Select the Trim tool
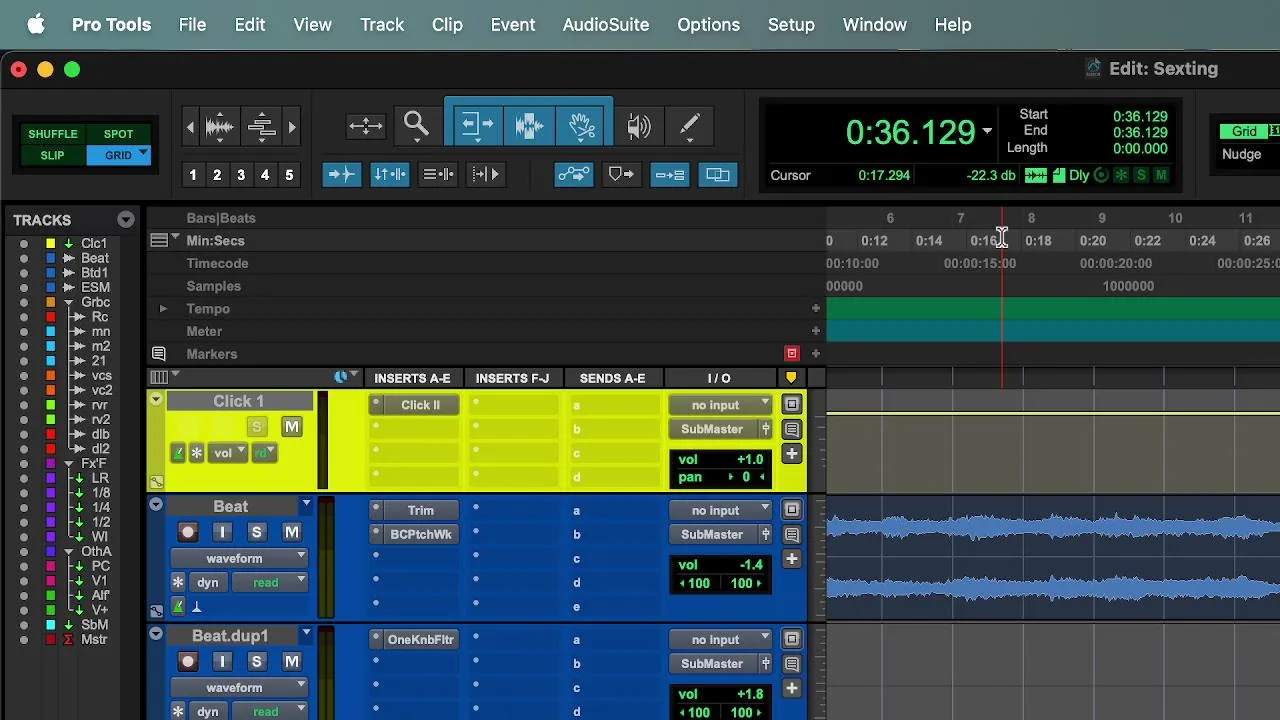The image size is (1280, 720). pos(476,126)
